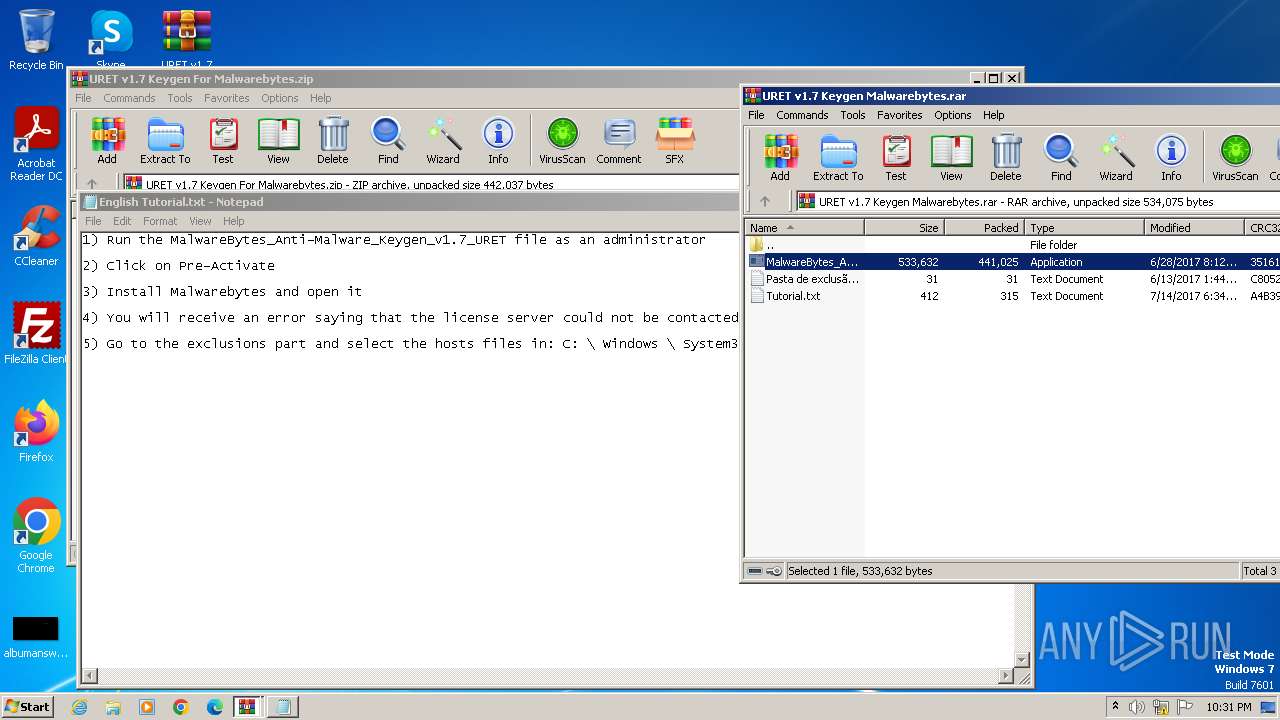
Task: Click Notepad vertical scrollbar down arrow
Action: coord(1021,659)
